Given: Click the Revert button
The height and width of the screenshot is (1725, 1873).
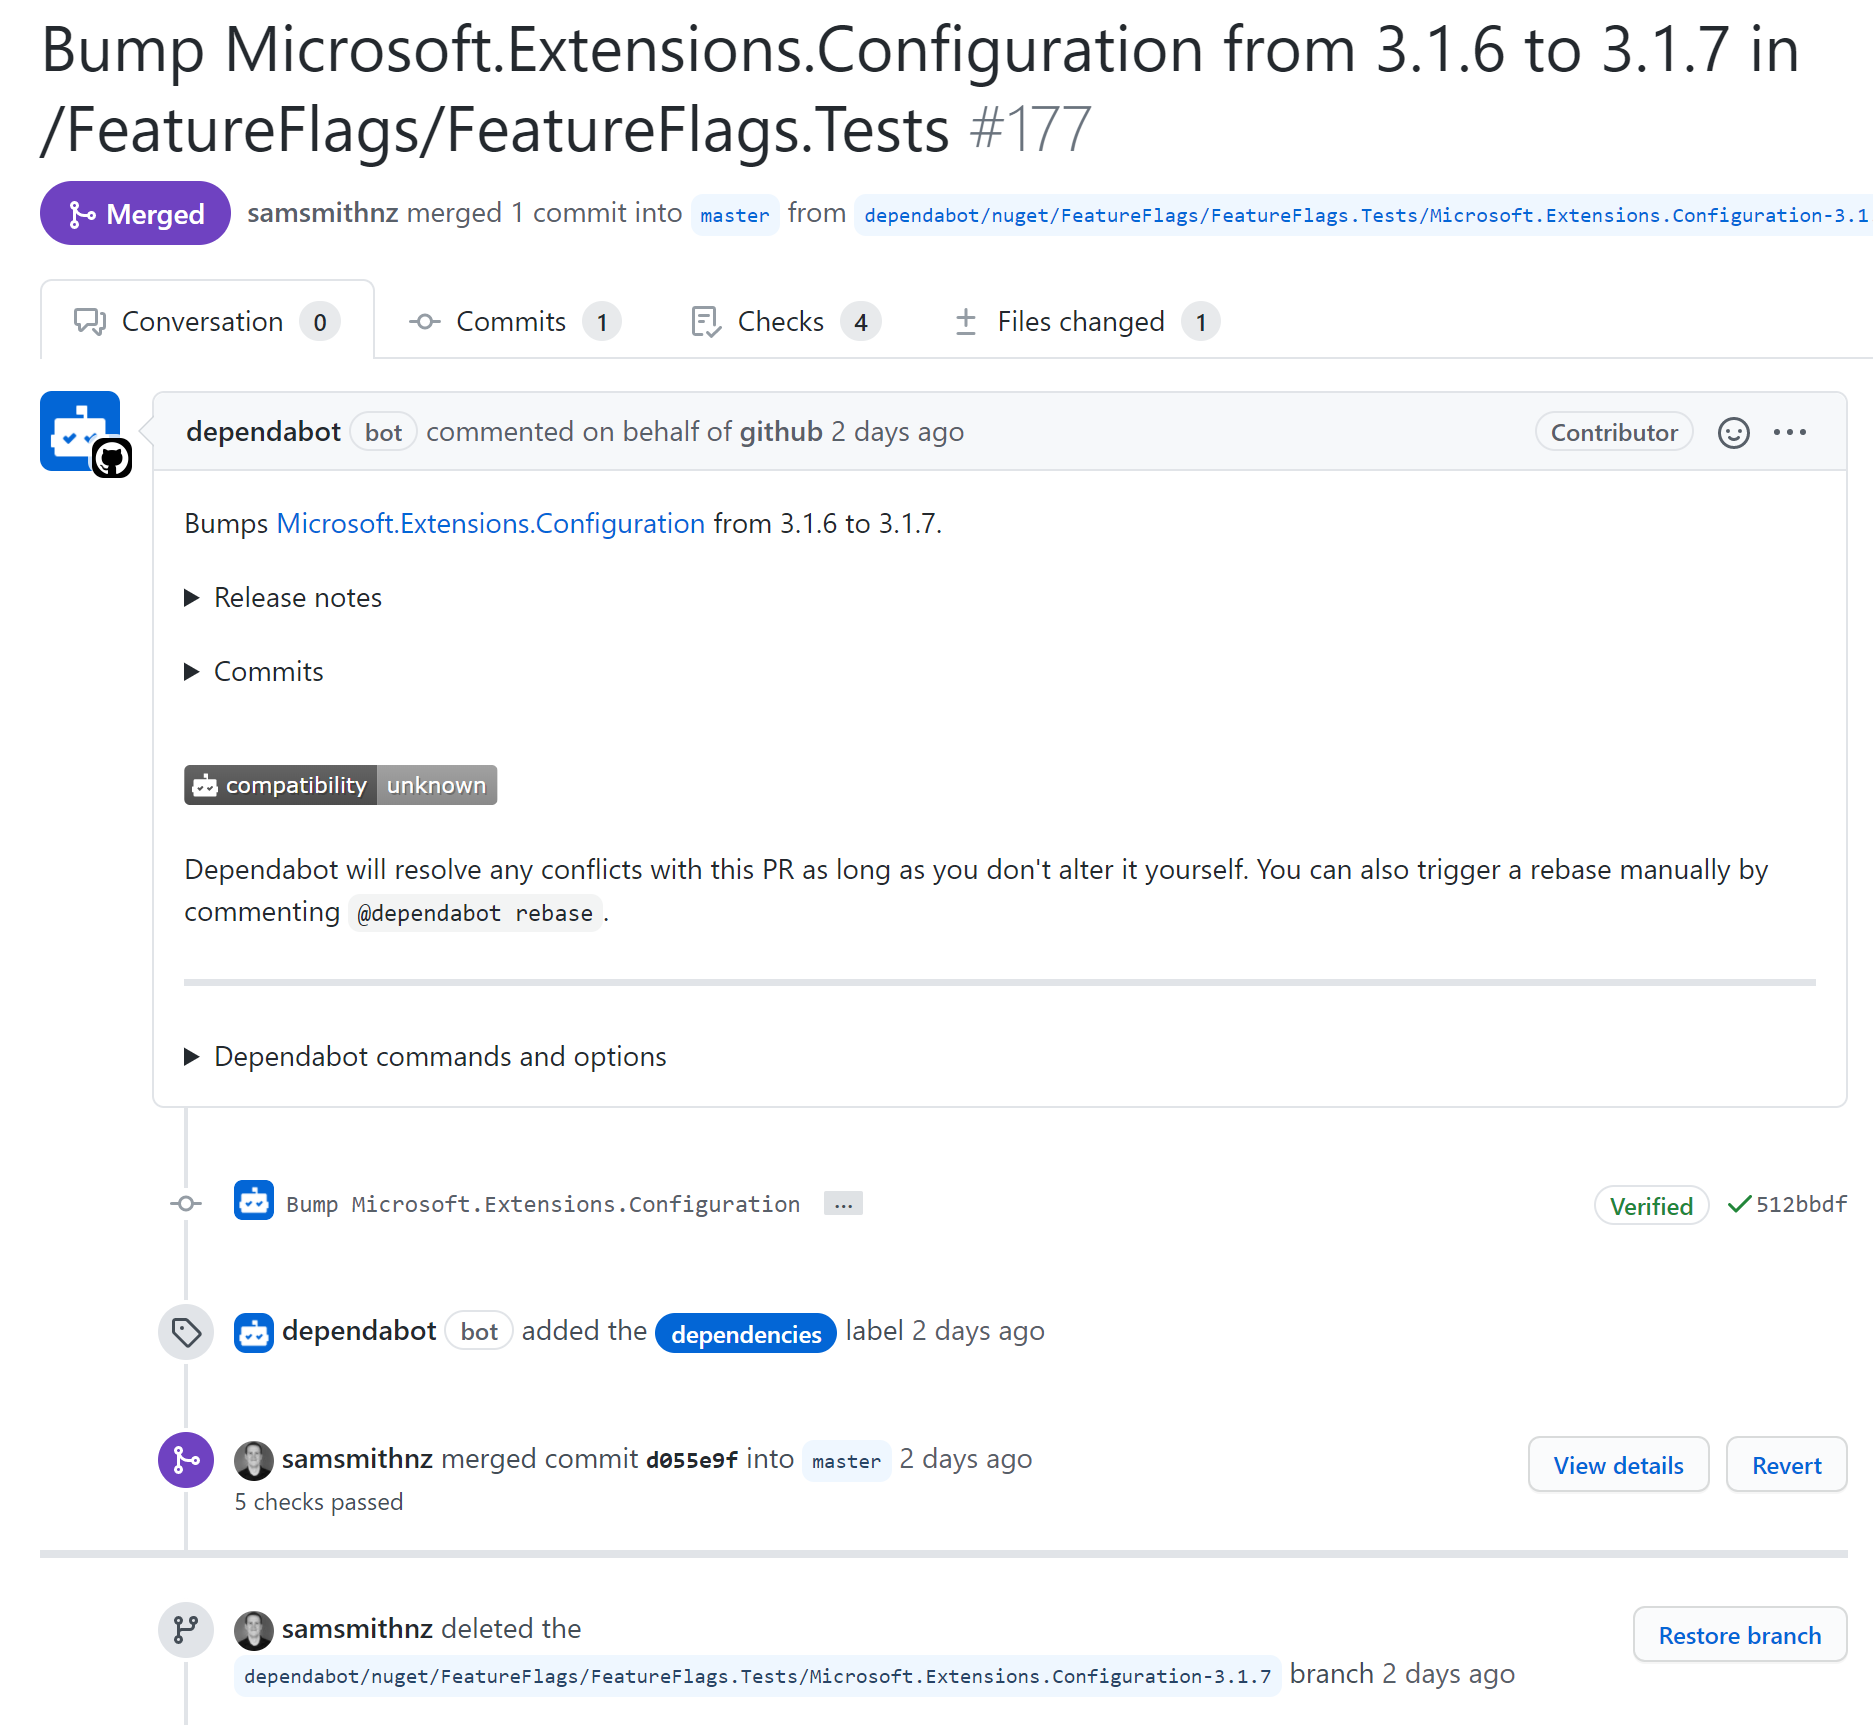Looking at the screenshot, I should (x=1786, y=1465).
